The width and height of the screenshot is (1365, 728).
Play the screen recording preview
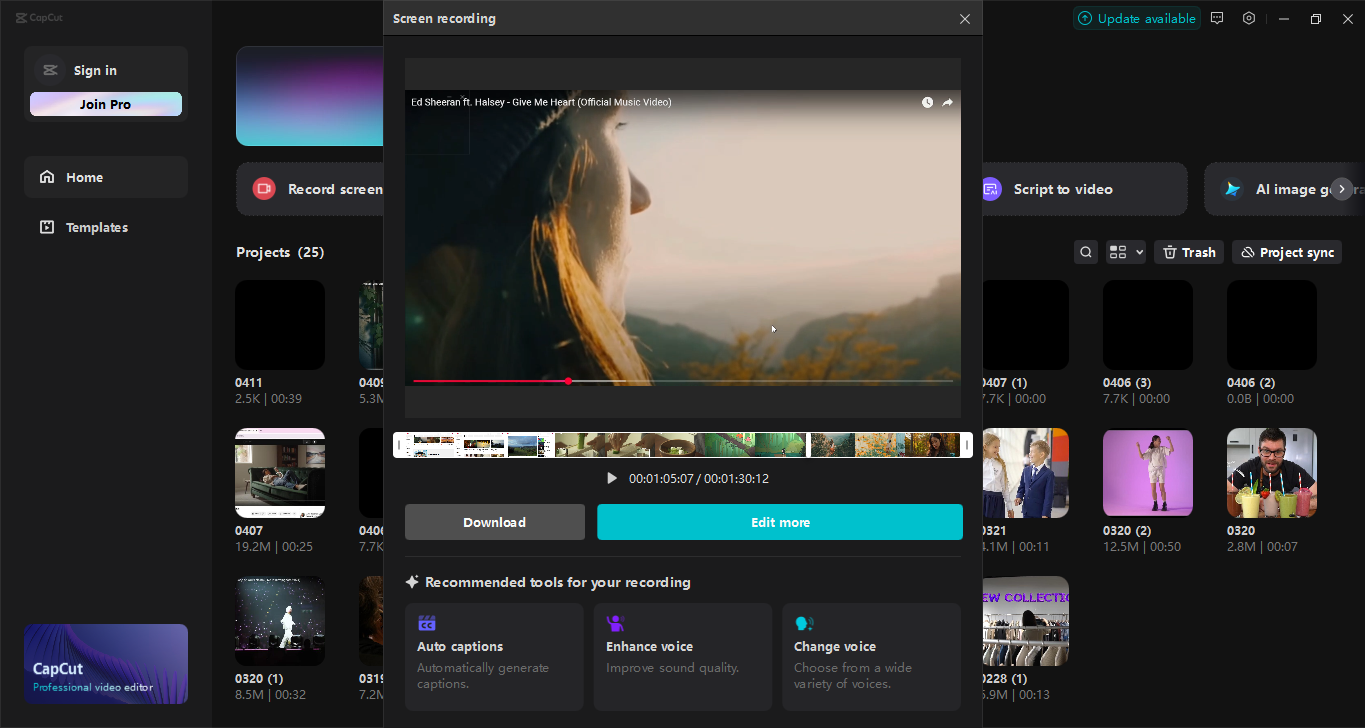(x=612, y=479)
